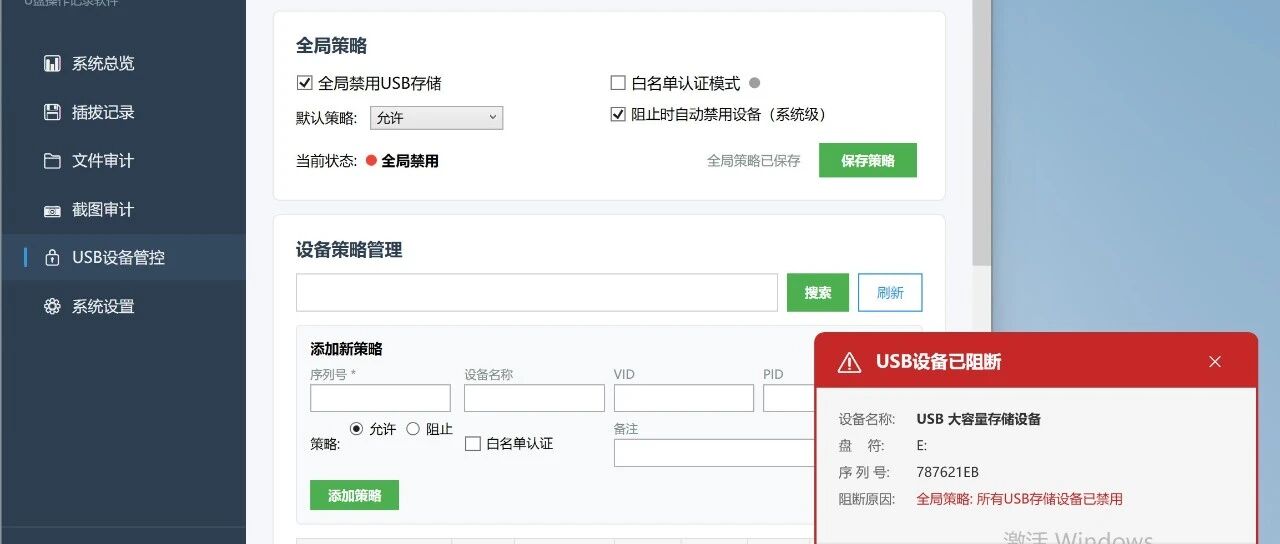Click the USB设备管控 lock icon
The width and height of the screenshot is (1280, 544).
(53, 258)
